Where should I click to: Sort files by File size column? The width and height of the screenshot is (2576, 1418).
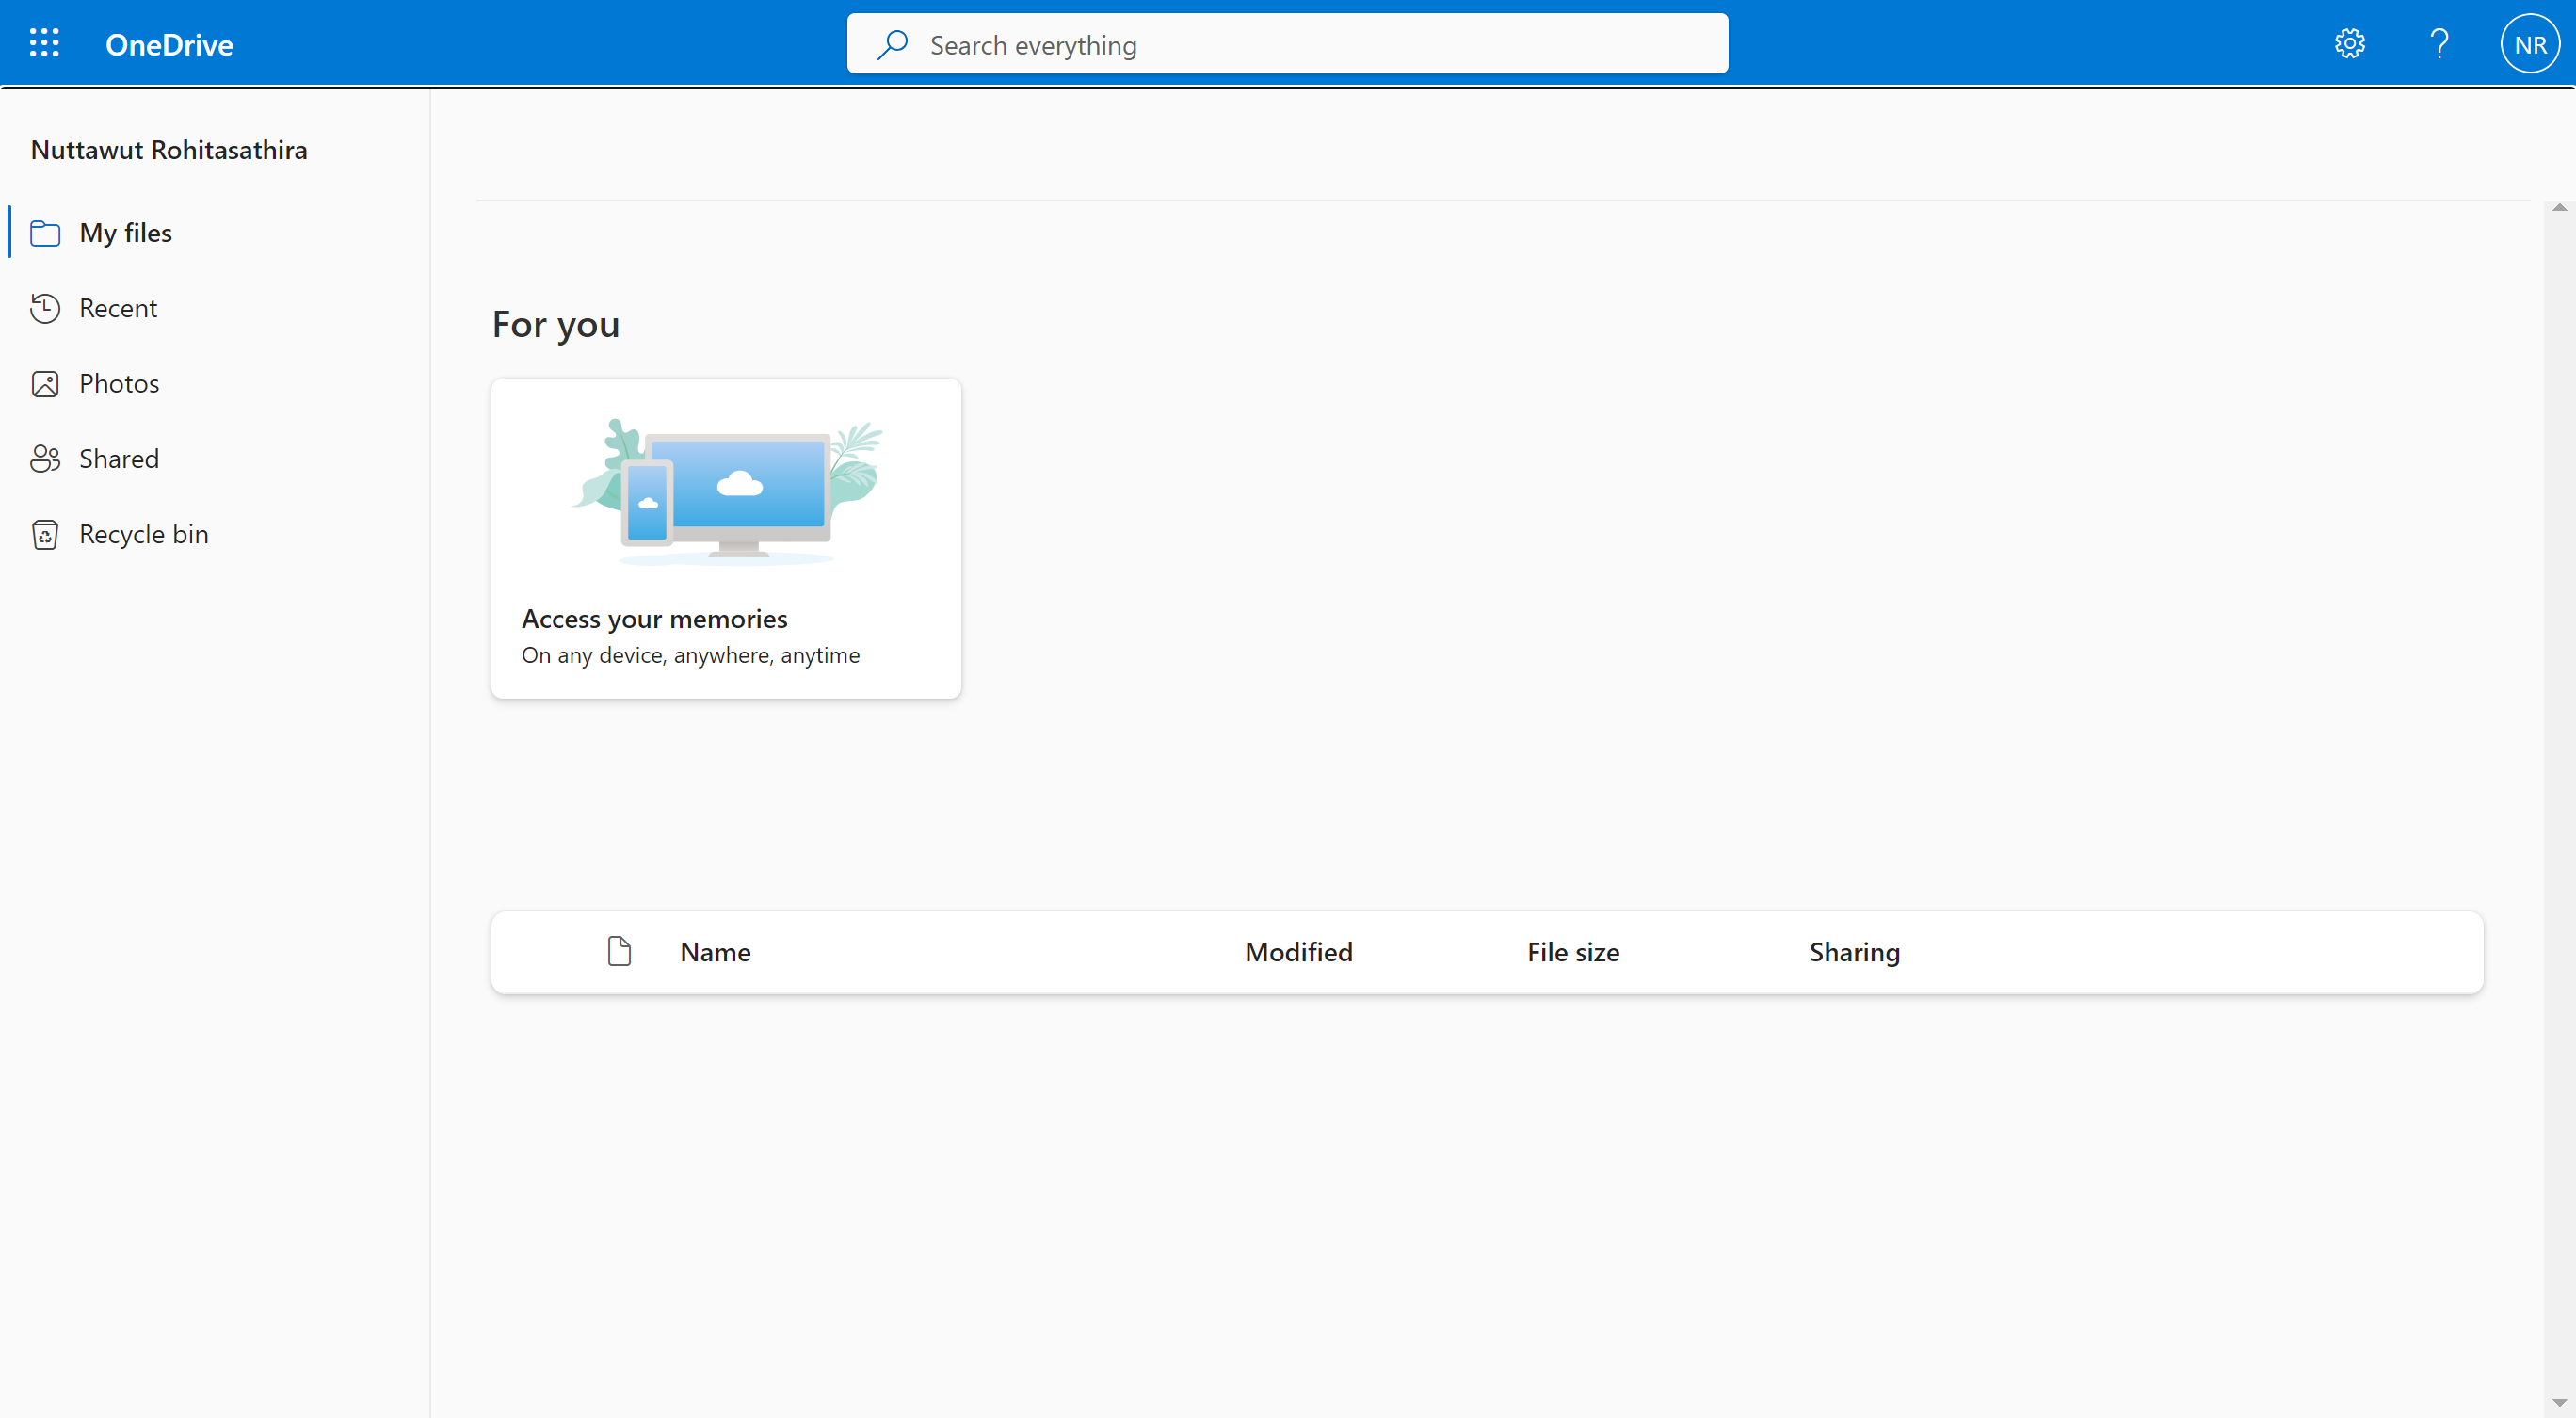(x=1572, y=952)
